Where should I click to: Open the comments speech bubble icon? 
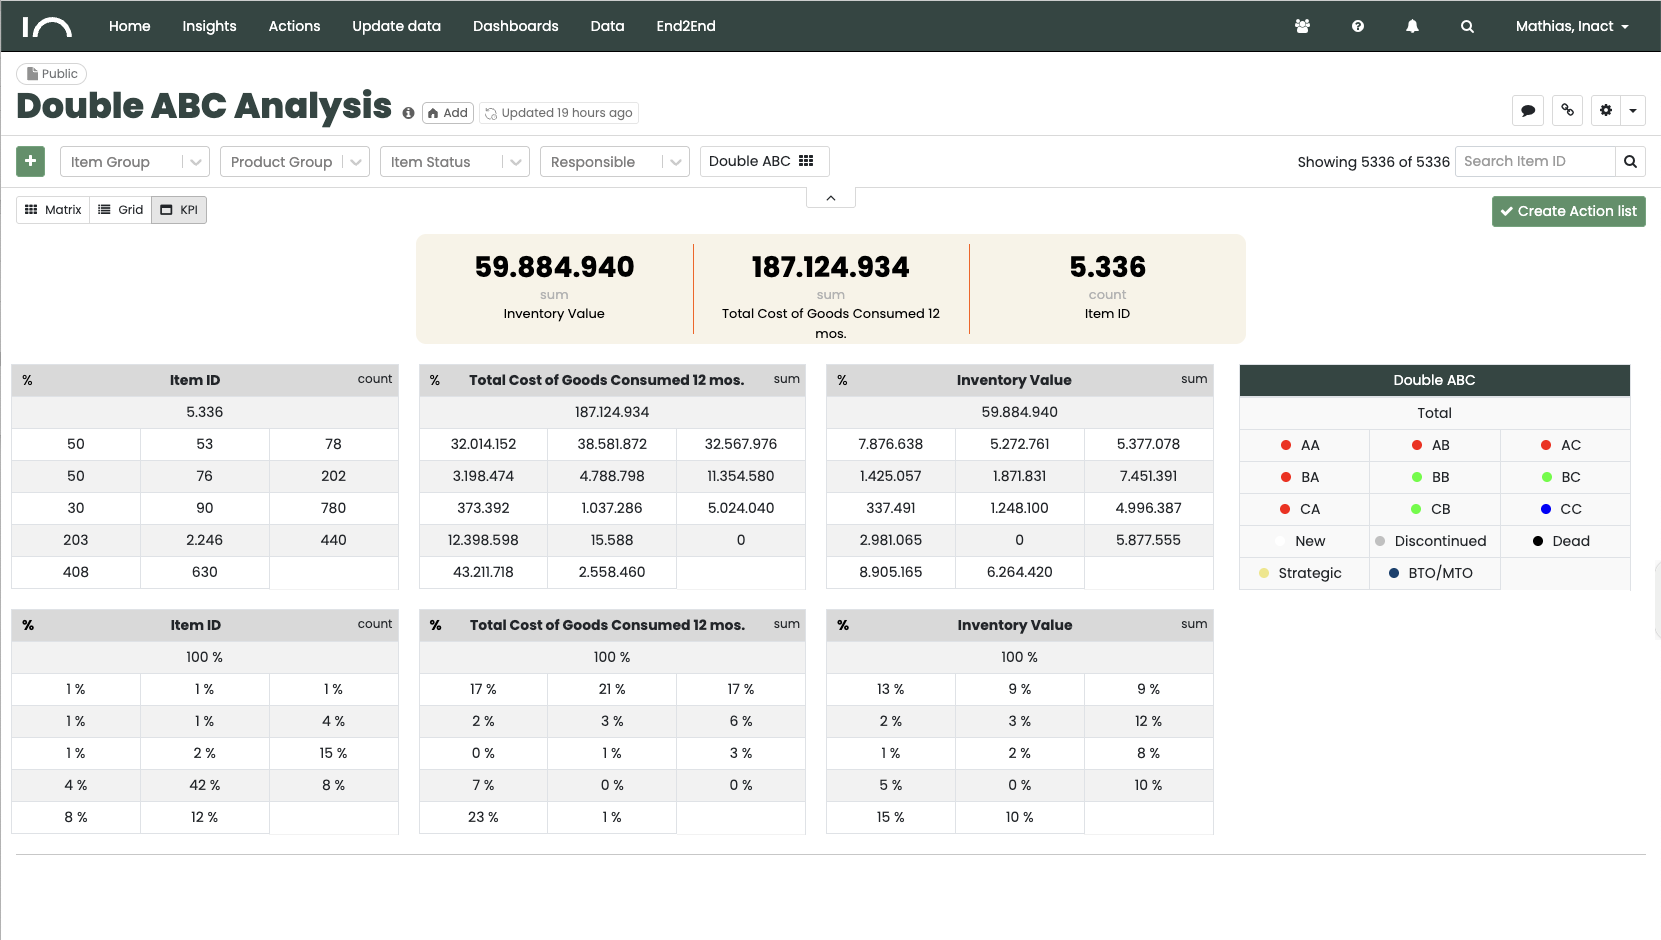pyautogui.click(x=1528, y=110)
